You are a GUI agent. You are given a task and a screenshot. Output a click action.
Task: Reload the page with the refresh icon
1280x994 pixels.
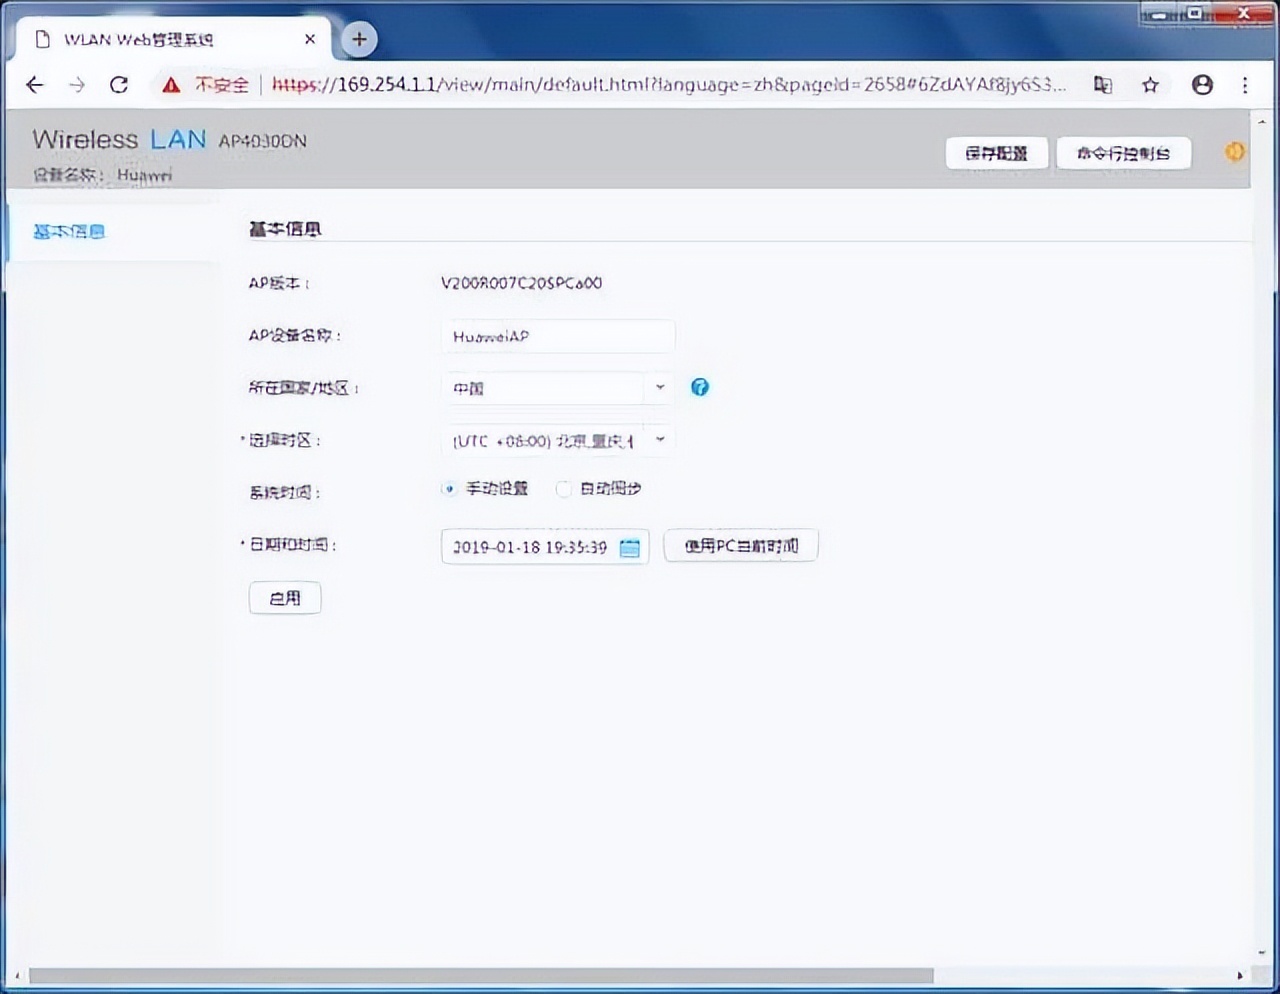(119, 85)
